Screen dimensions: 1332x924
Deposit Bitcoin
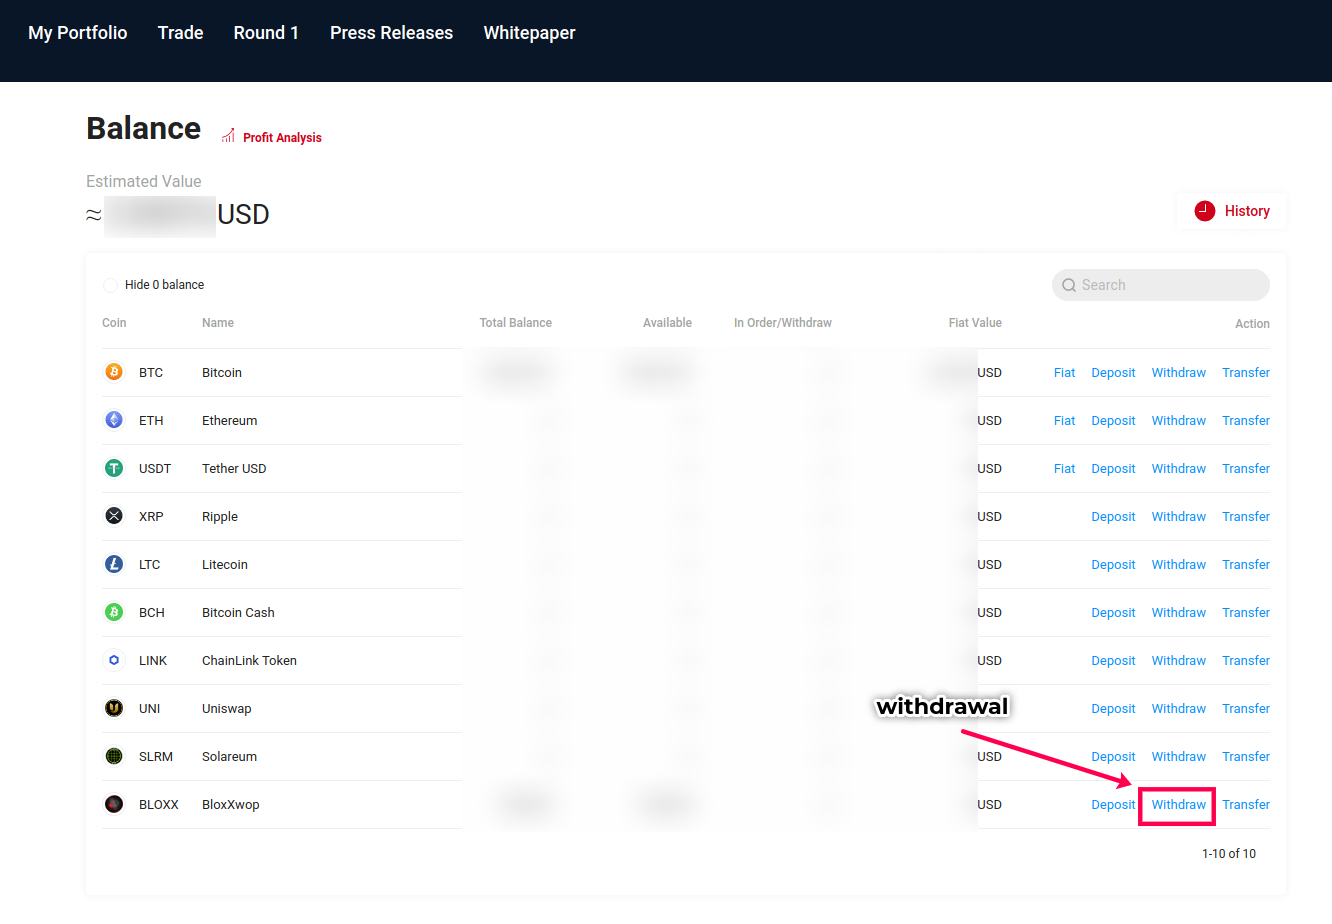[x=1113, y=372]
